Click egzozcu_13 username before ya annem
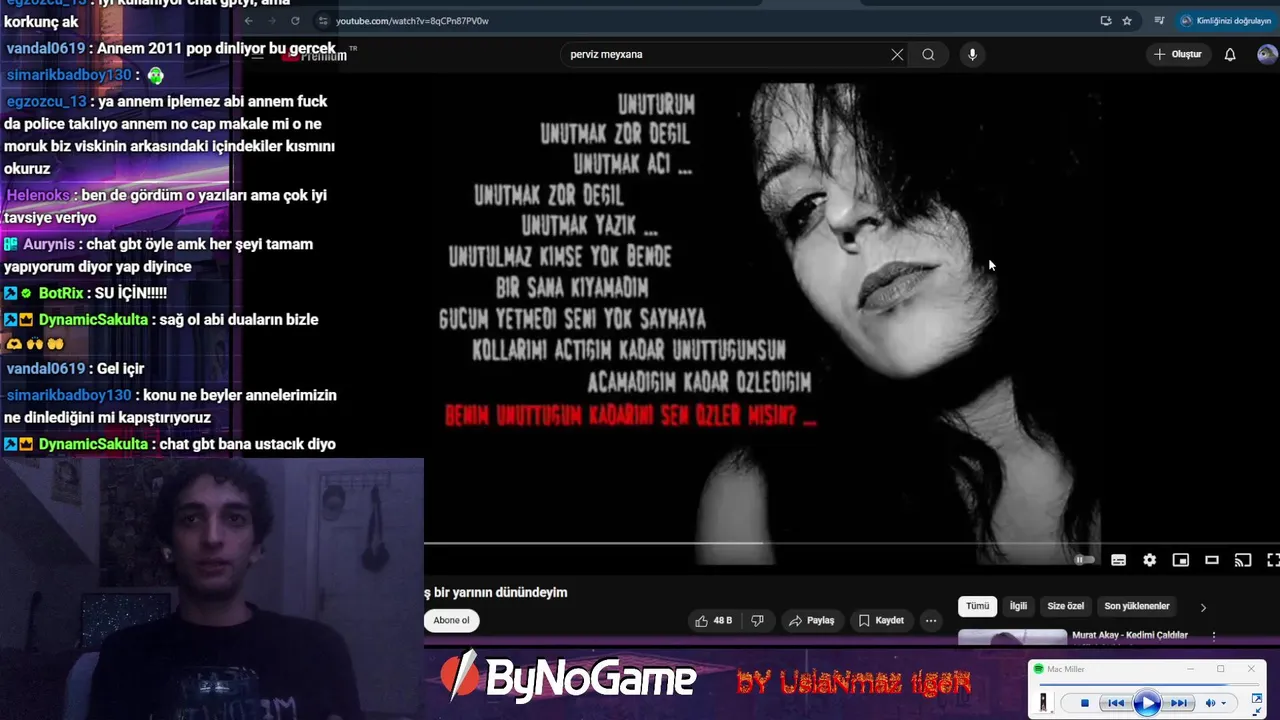The height and width of the screenshot is (720, 1280). tap(47, 101)
